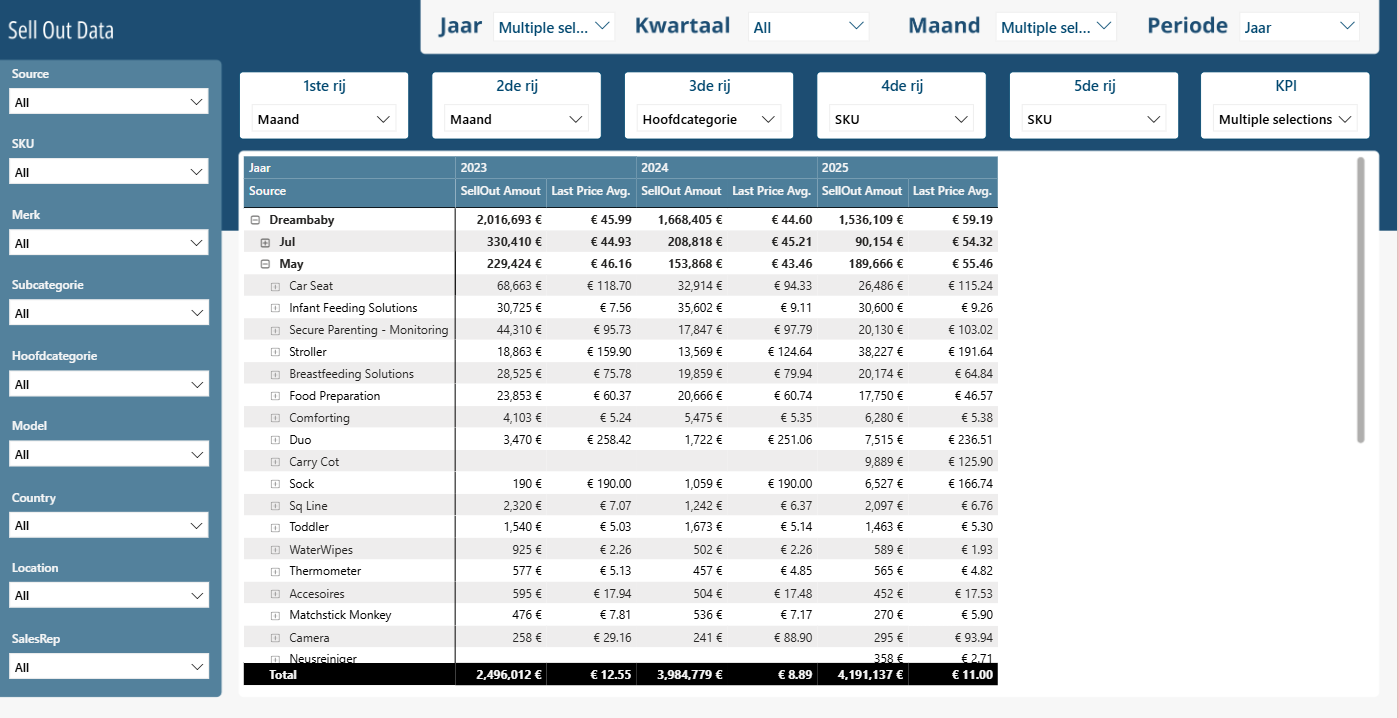
Task: Expand the Jul row
Action: click(265, 242)
